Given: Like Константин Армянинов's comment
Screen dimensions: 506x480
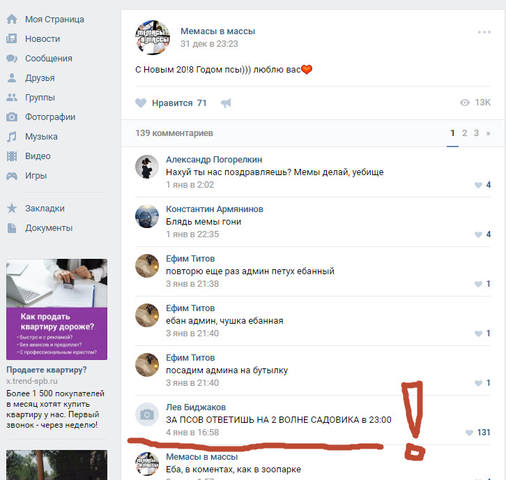Looking at the screenshot, I should pyautogui.click(x=478, y=235).
